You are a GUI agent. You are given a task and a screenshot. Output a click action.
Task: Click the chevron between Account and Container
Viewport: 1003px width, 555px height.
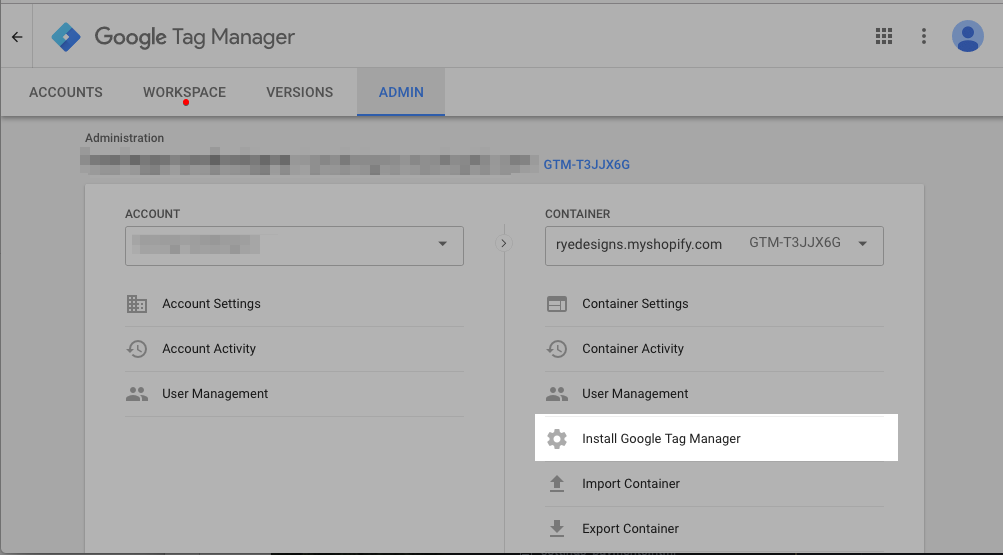(x=503, y=243)
